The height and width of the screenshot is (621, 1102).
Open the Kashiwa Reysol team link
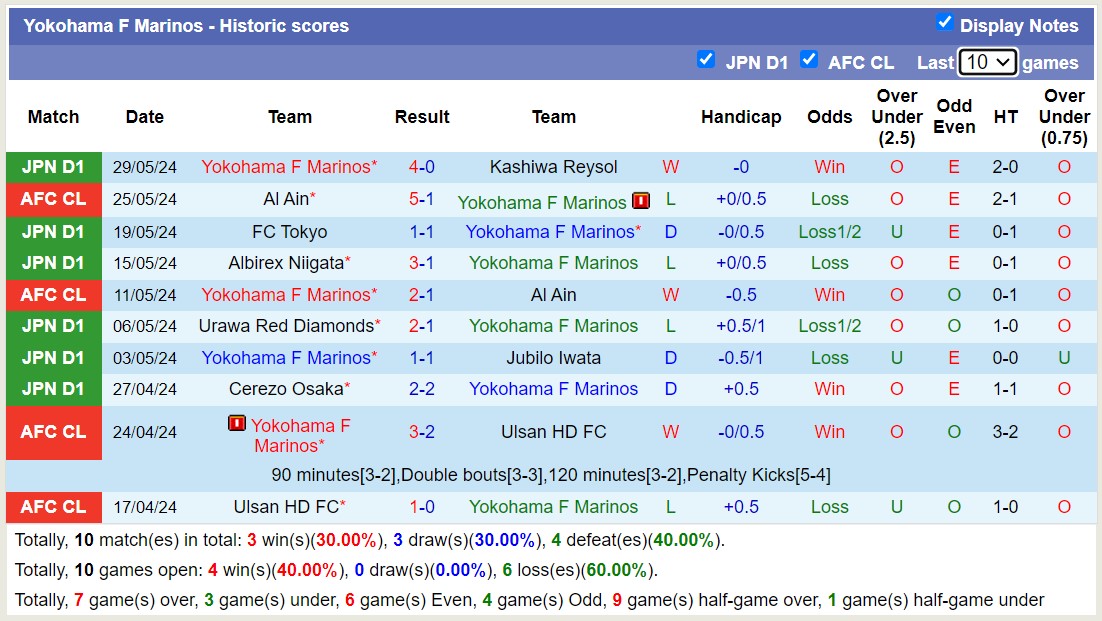coord(554,167)
